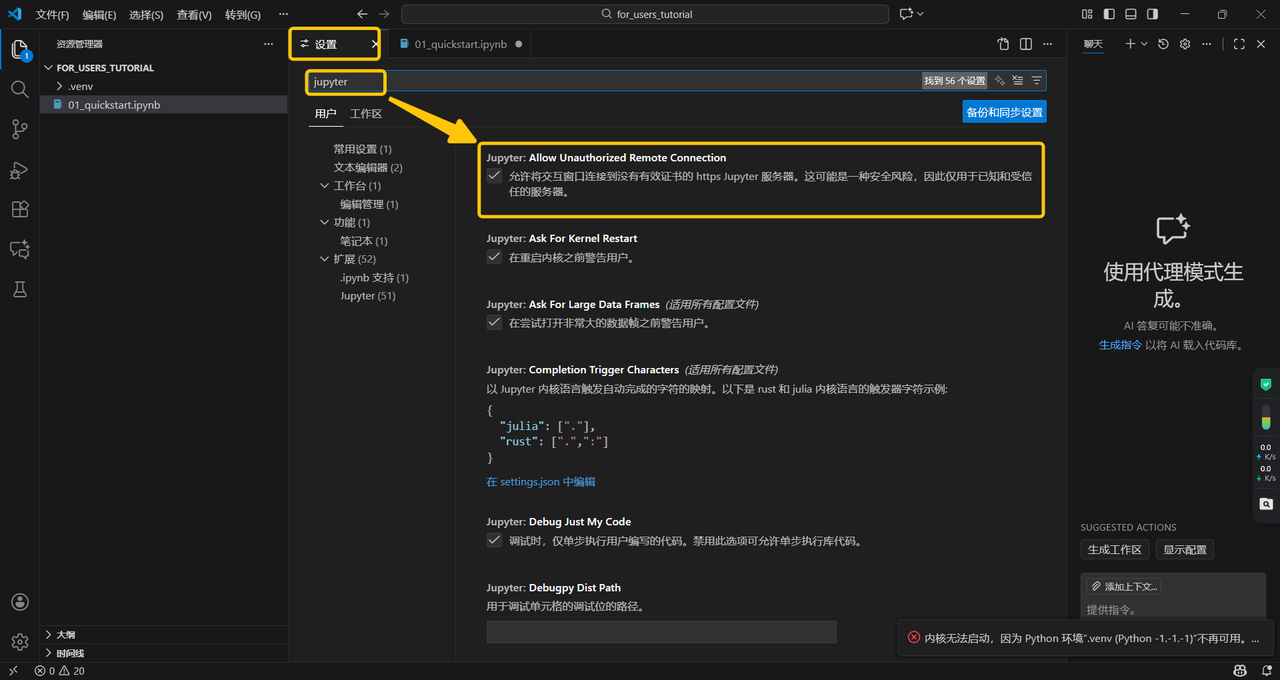Open the Accounts icon in activity bar
The image size is (1280, 680).
pyautogui.click(x=19, y=602)
